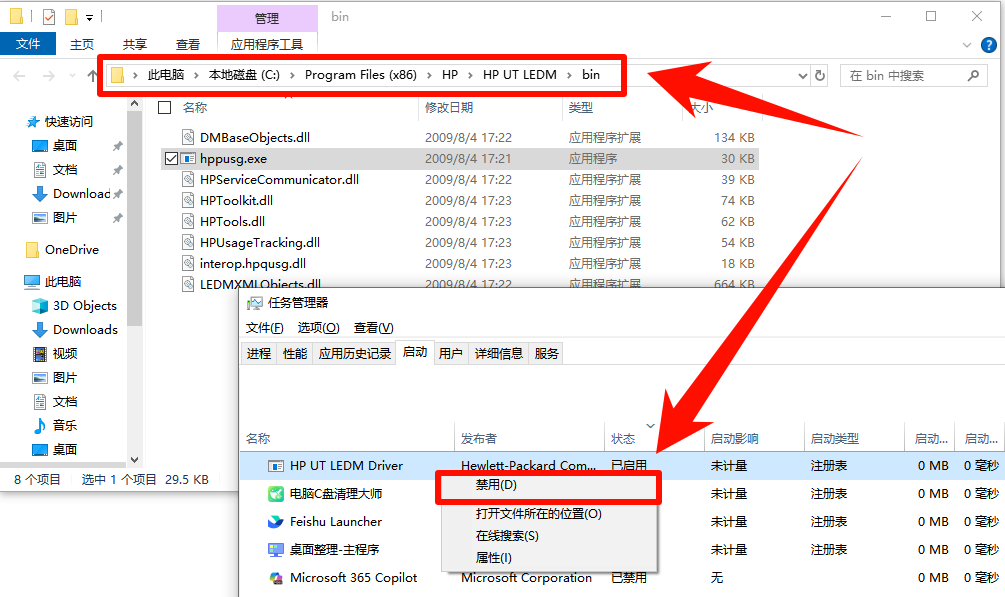Select the interop.hpqusg.dll file
Screen dimensions: 1005x597
pyautogui.click(x=253, y=264)
